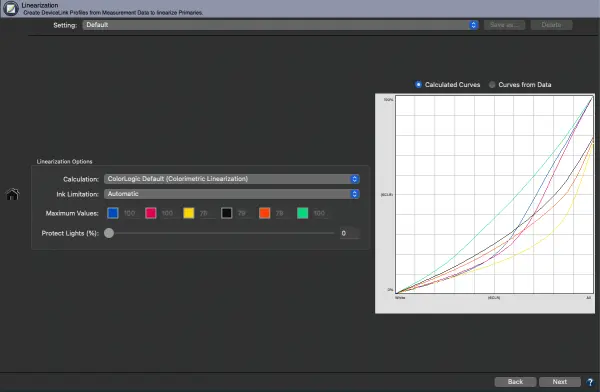The height and width of the screenshot is (392, 600).
Task: Click the black maximum value swatch
Action: click(227, 213)
